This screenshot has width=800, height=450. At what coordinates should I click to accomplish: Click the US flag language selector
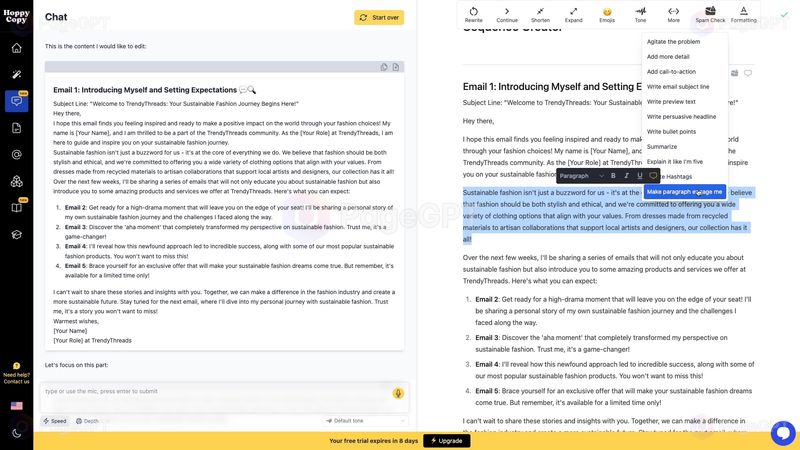[16, 406]
